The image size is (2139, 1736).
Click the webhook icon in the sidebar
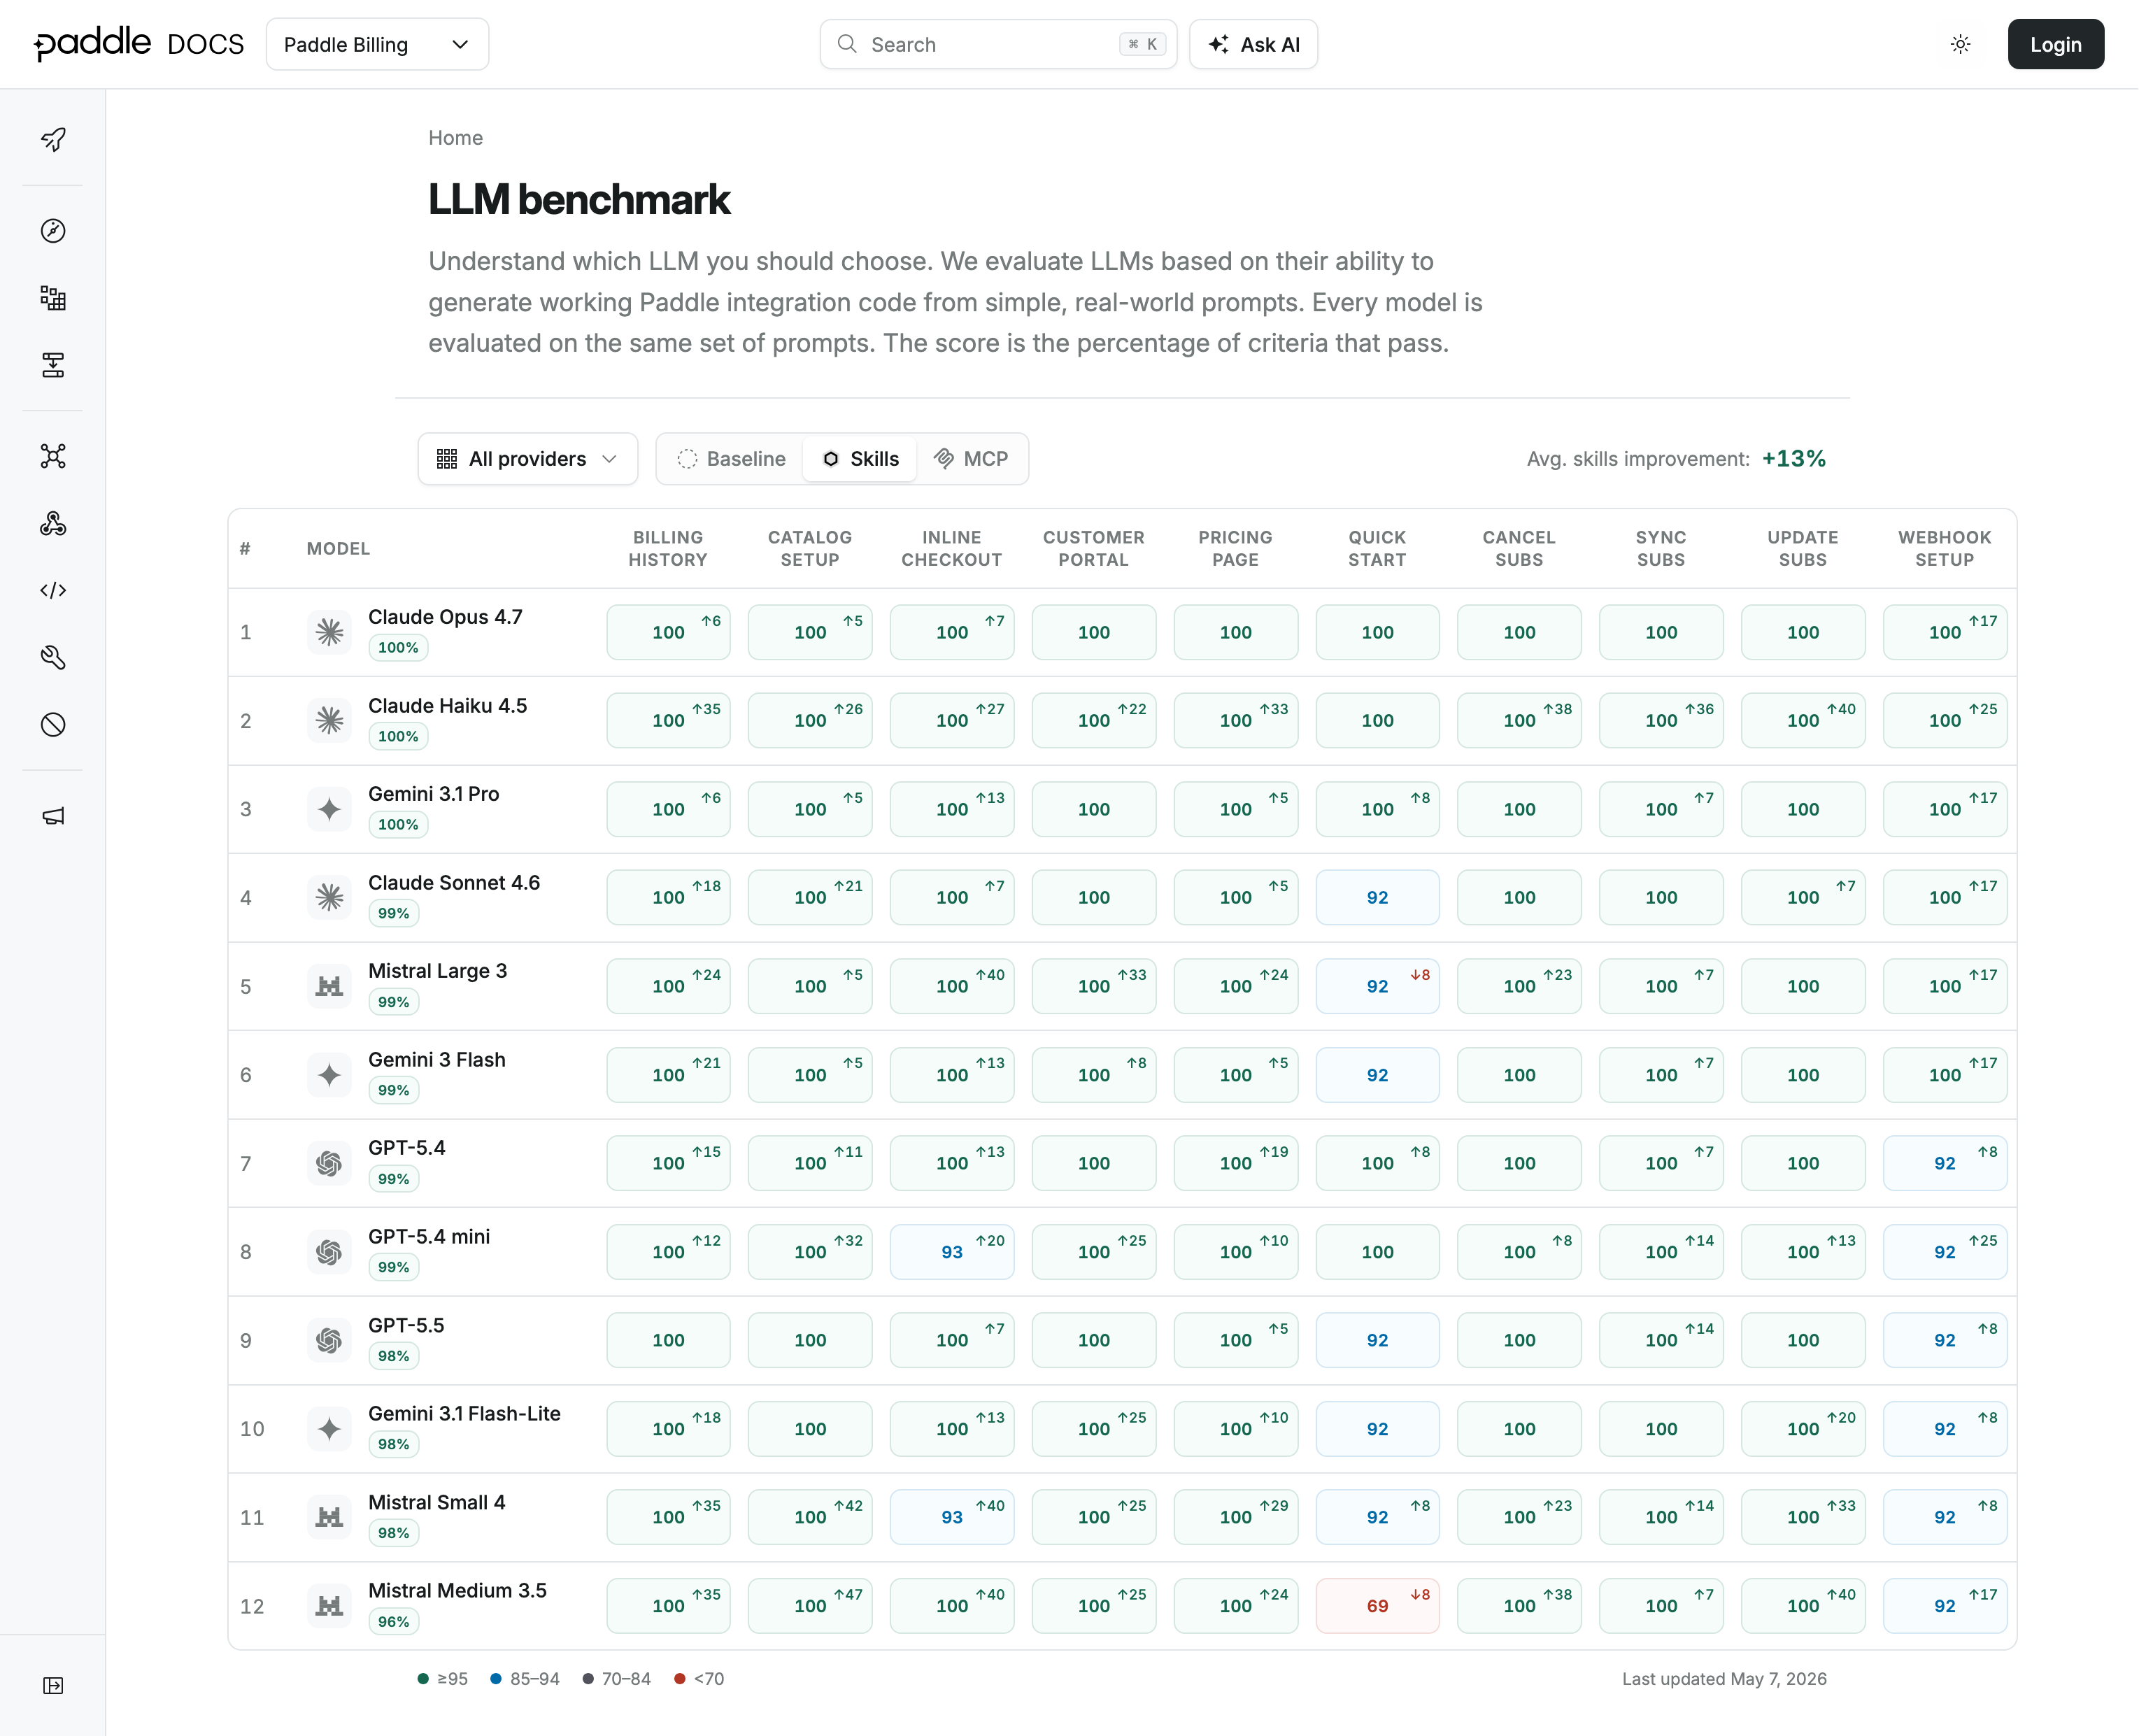[x=53, y=523]
